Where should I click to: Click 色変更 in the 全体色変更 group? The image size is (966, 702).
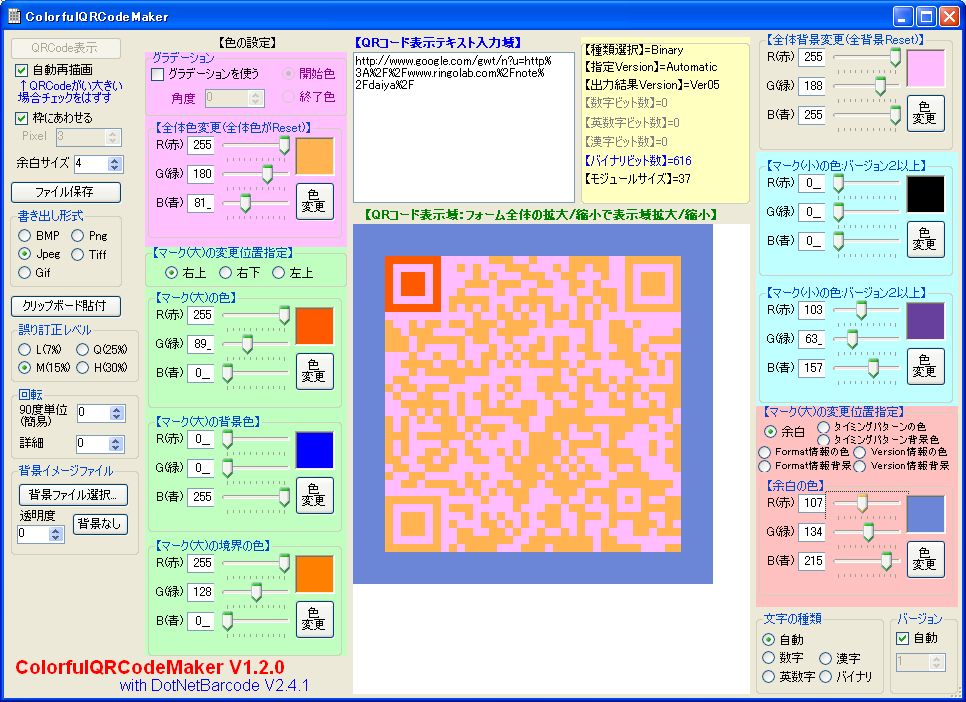[x=315, y=202]
